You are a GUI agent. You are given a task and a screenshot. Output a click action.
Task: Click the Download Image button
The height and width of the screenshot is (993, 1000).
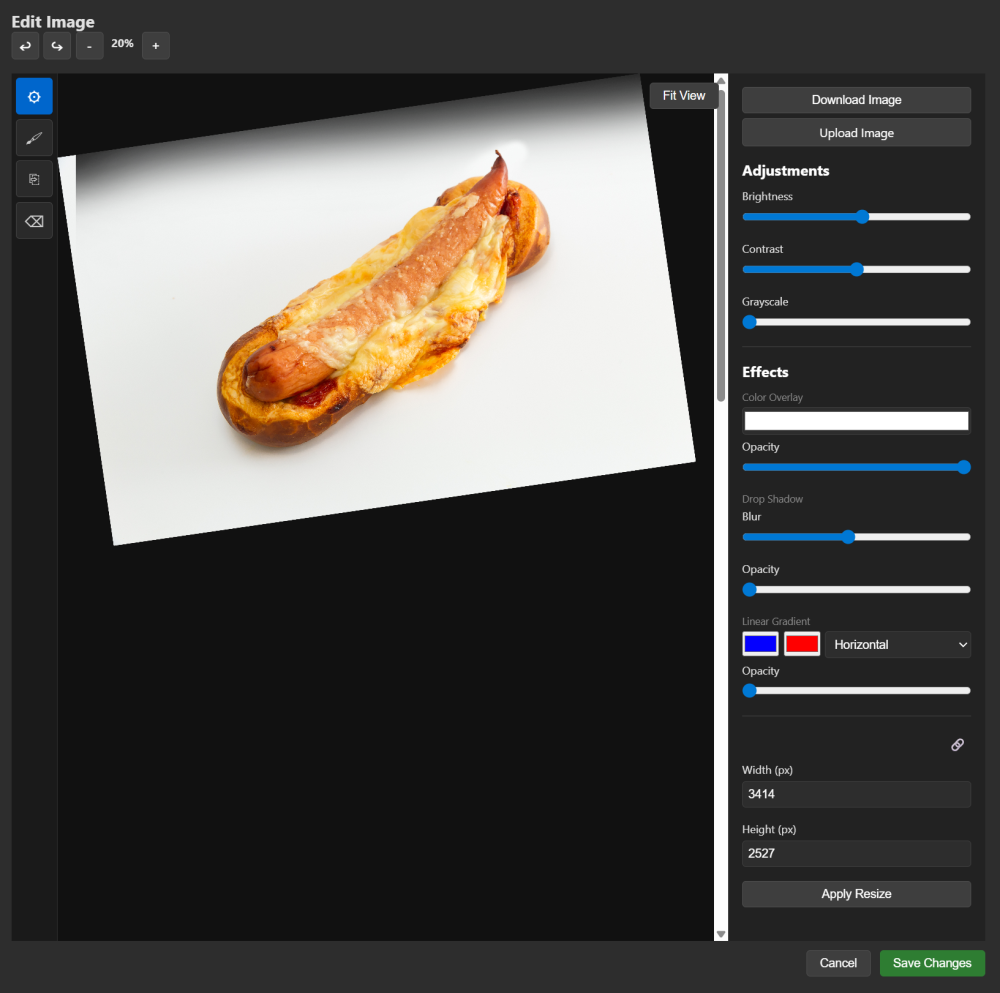coord(856,100)
